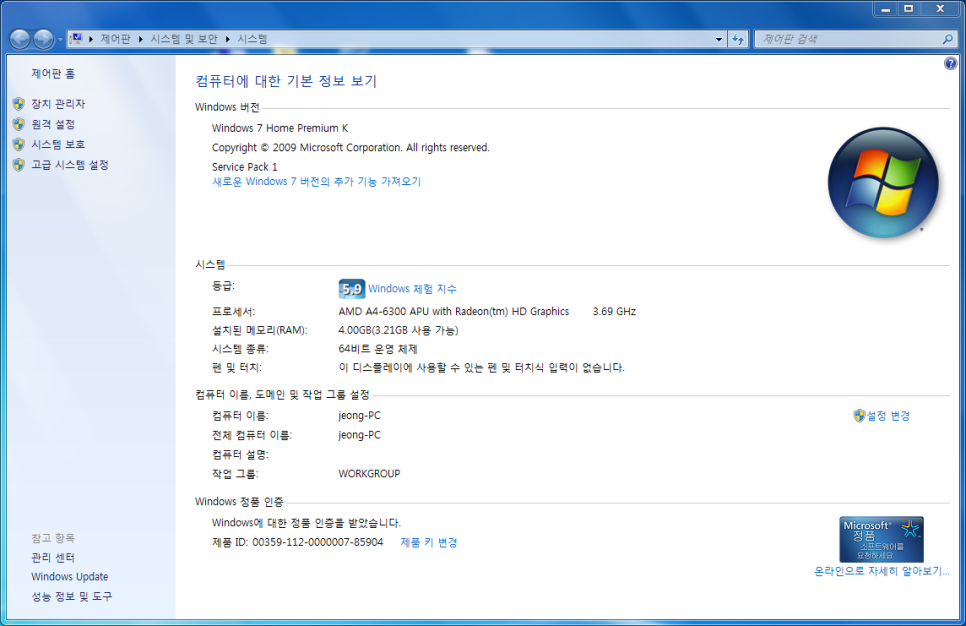Click the Back navigation arrow
Screen dimensions: 966x626
point(20,39)
